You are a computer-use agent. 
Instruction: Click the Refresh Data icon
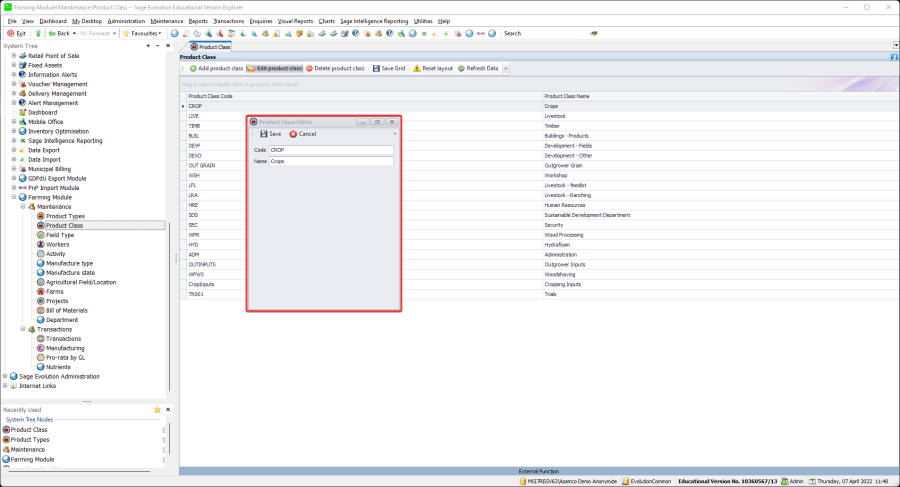(x=459, y=68)
